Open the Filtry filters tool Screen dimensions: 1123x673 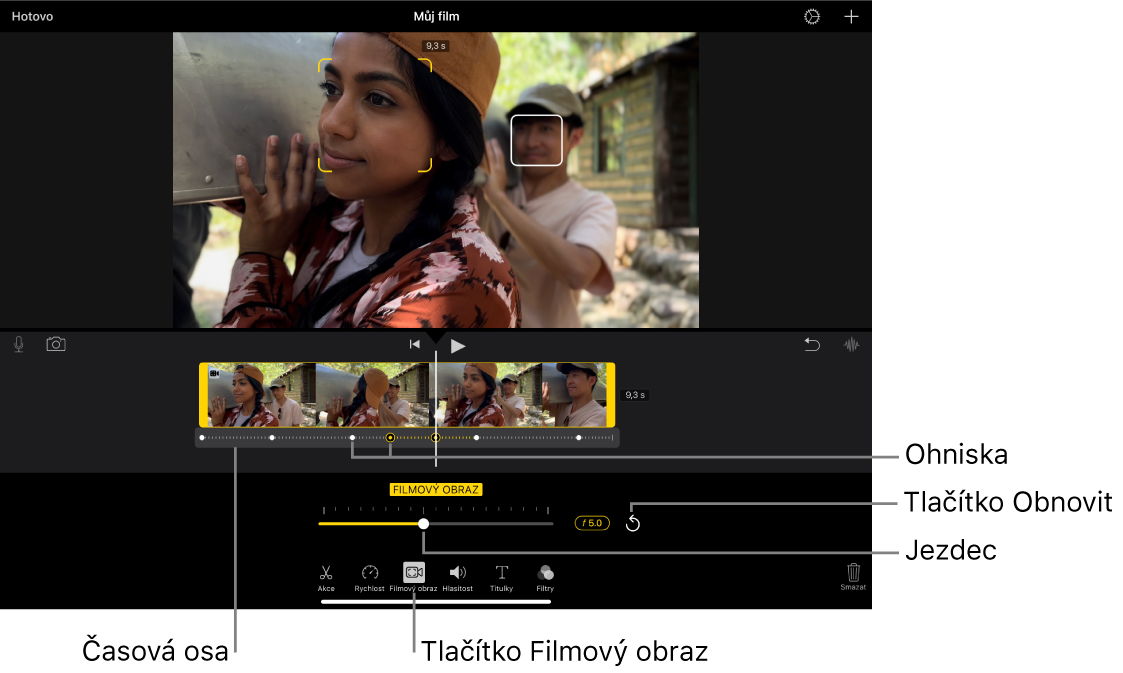click(545, 578)
